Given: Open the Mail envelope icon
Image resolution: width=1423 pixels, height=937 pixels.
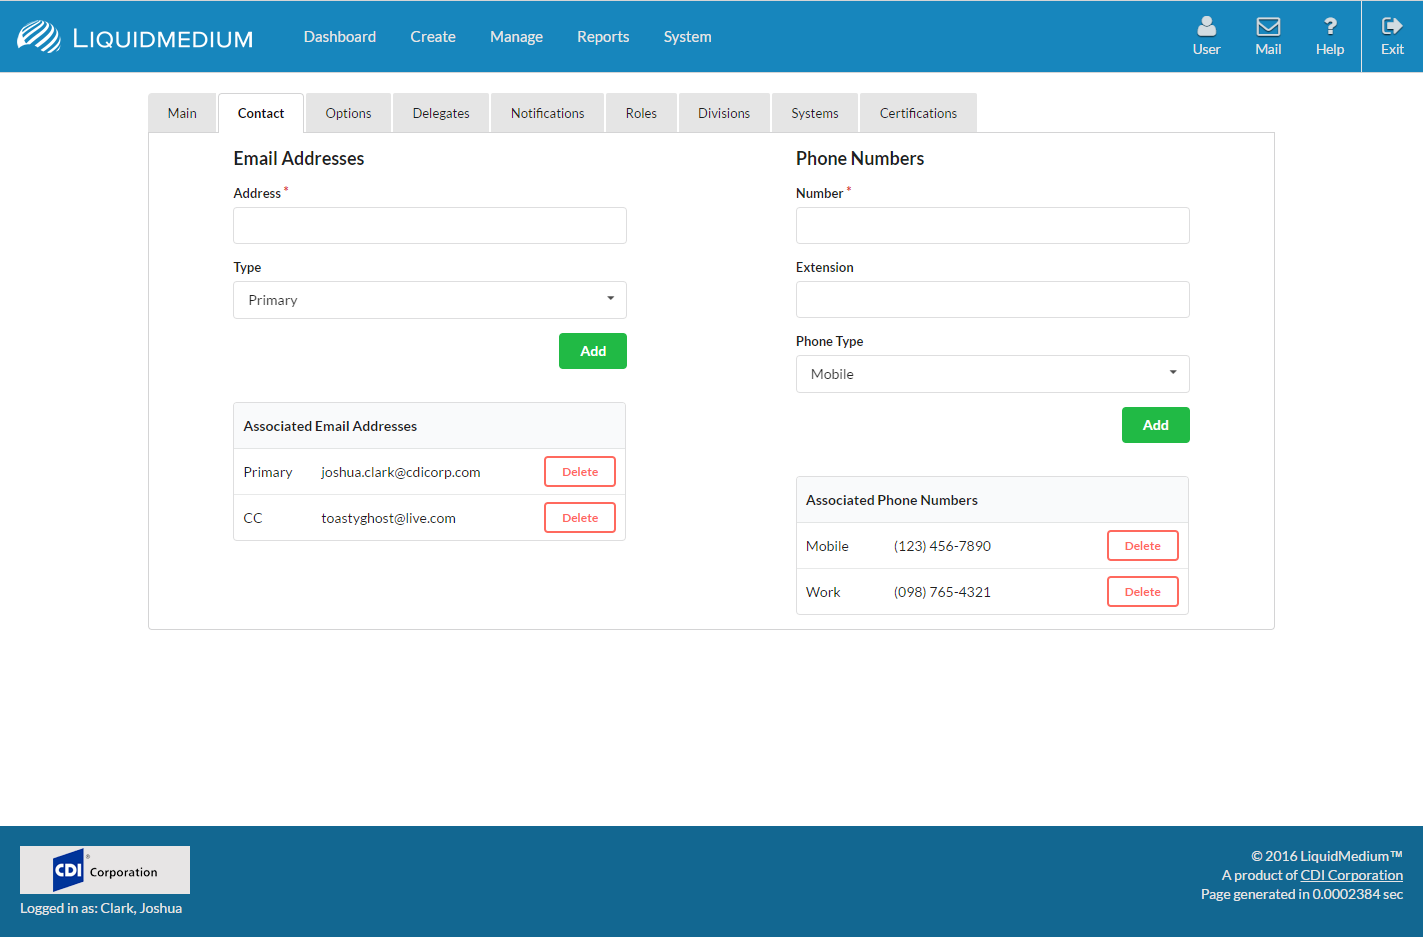Looking at the screenshot, I should click(1268, 28).
